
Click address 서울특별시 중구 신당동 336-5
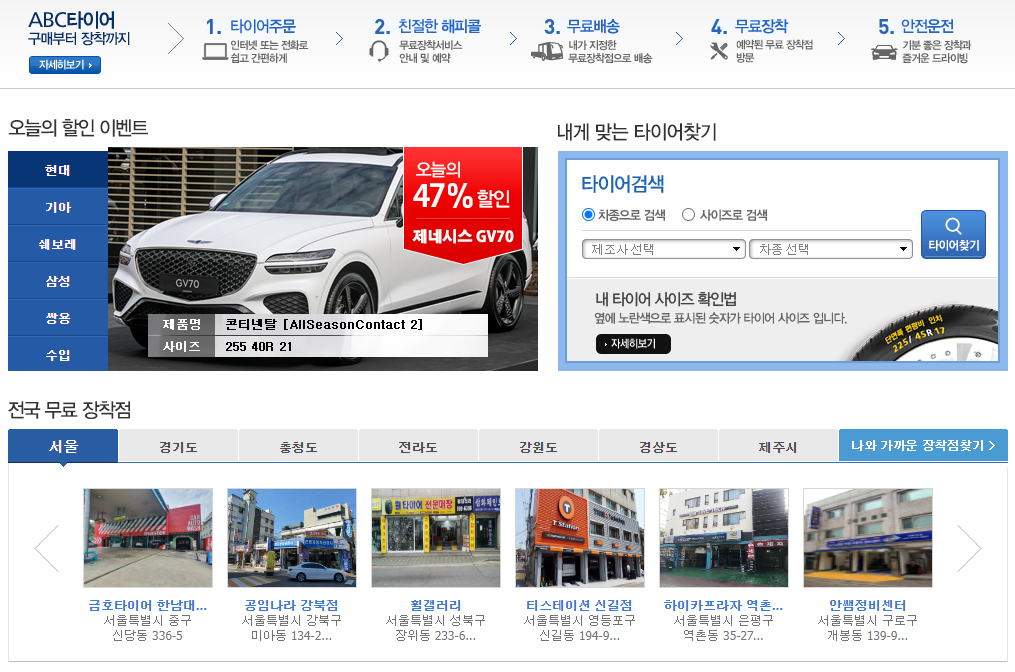pos(148,628)
